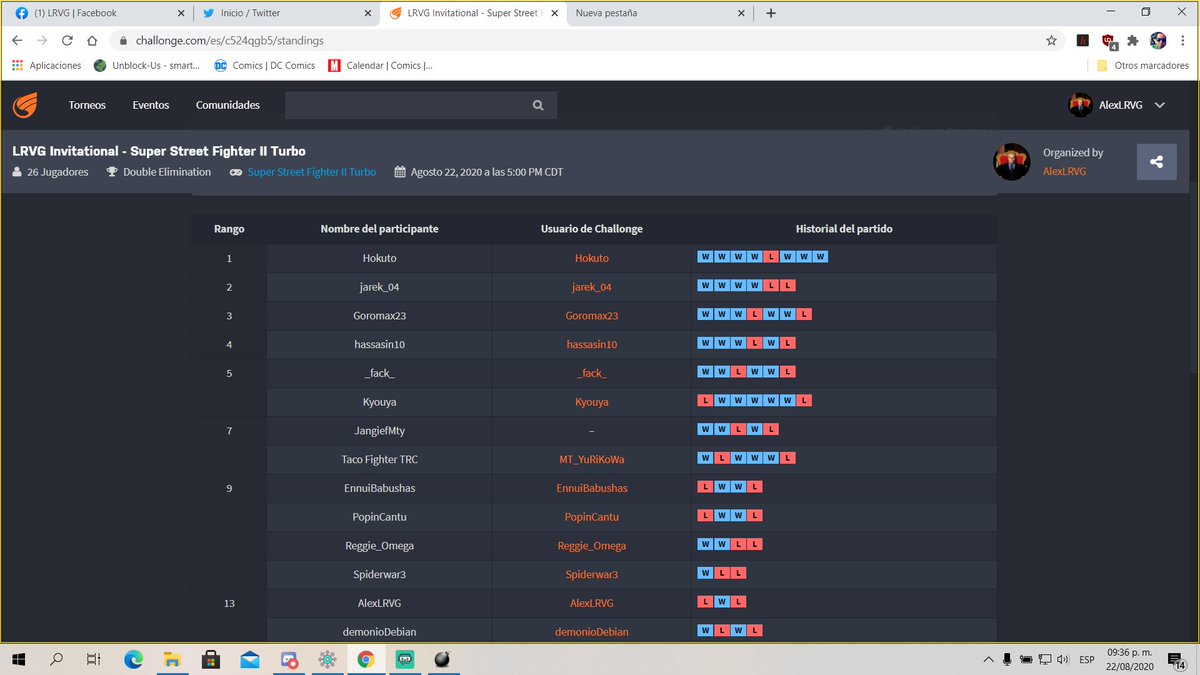This screenshot has width=1200, height=675.
Task: Reload the page with the refresh button
Action: (66, 41)
